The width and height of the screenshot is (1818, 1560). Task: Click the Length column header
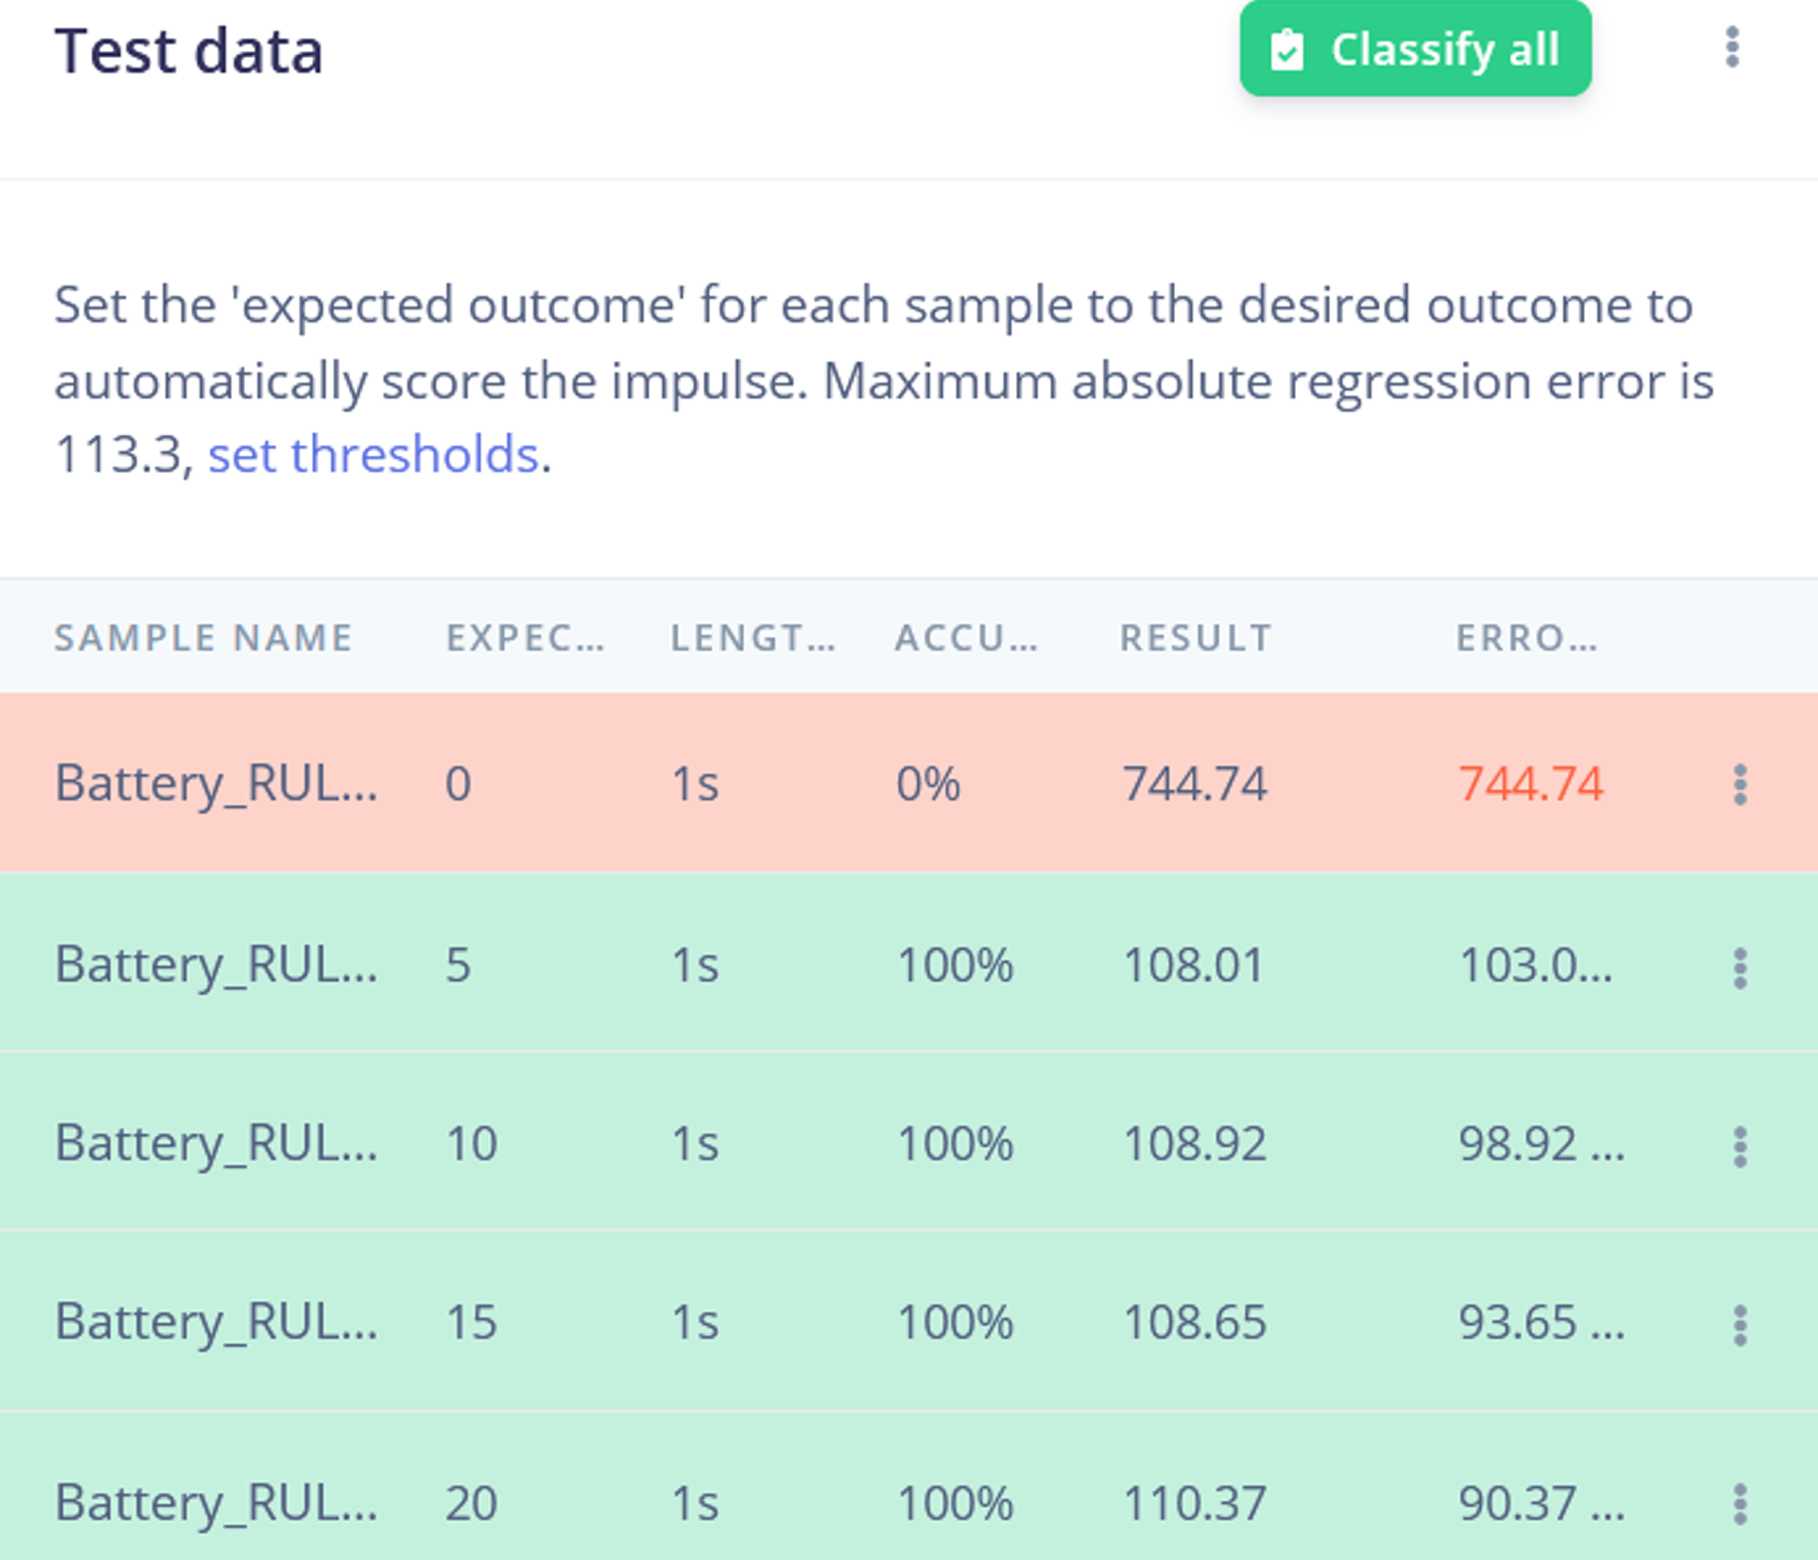[x=752, y=638]
